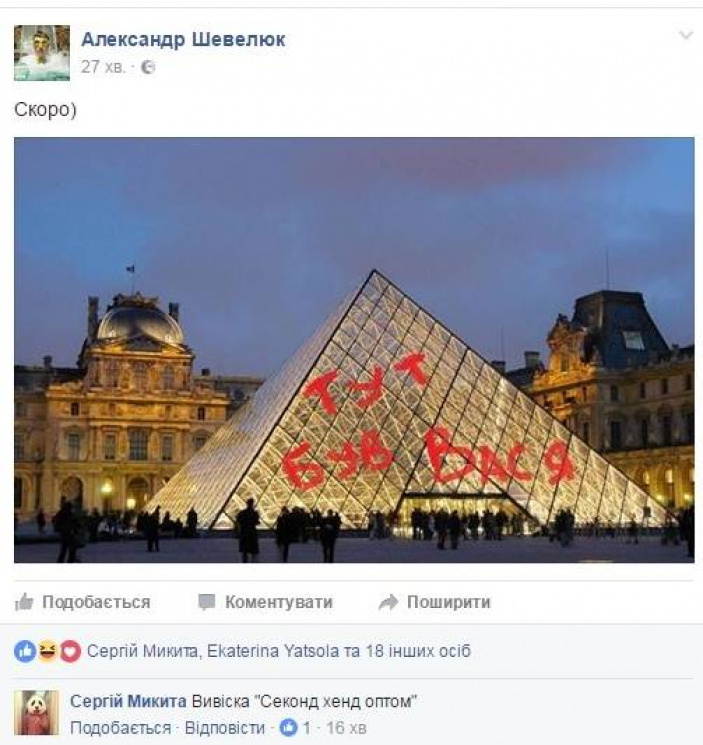Screen dimensions: 703x745
Task: Open the post options chevron menu
Action: [x=686, y=35]
